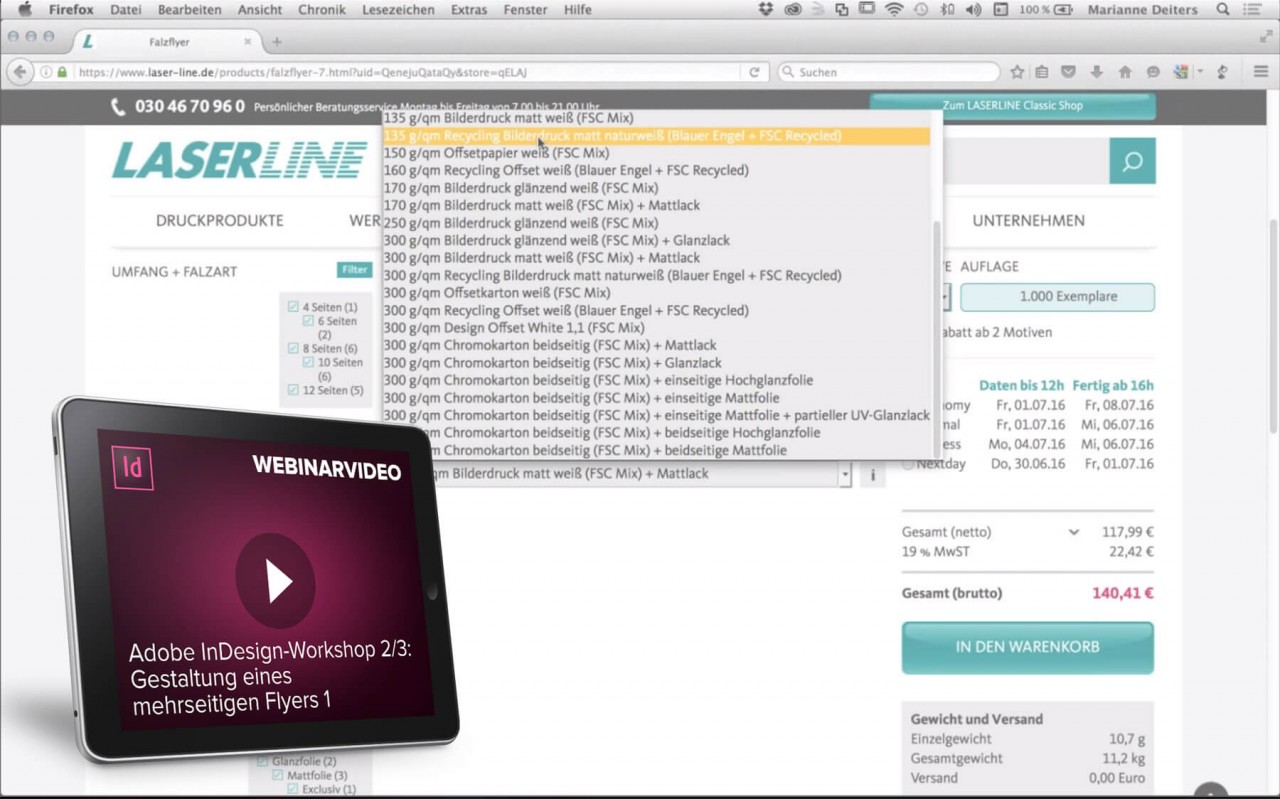Open the Firefox downloads arrow icon
This screenshot has height=799, width=1280.
click(1098, 72)
